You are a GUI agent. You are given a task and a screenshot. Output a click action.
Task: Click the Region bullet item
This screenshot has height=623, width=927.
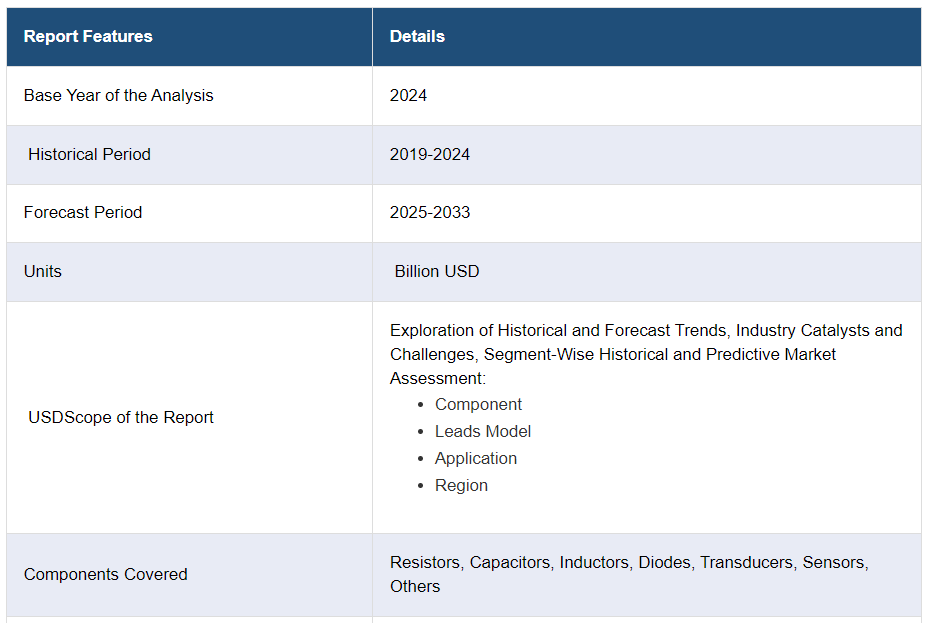pyautogui.click(x=461, y=485)
